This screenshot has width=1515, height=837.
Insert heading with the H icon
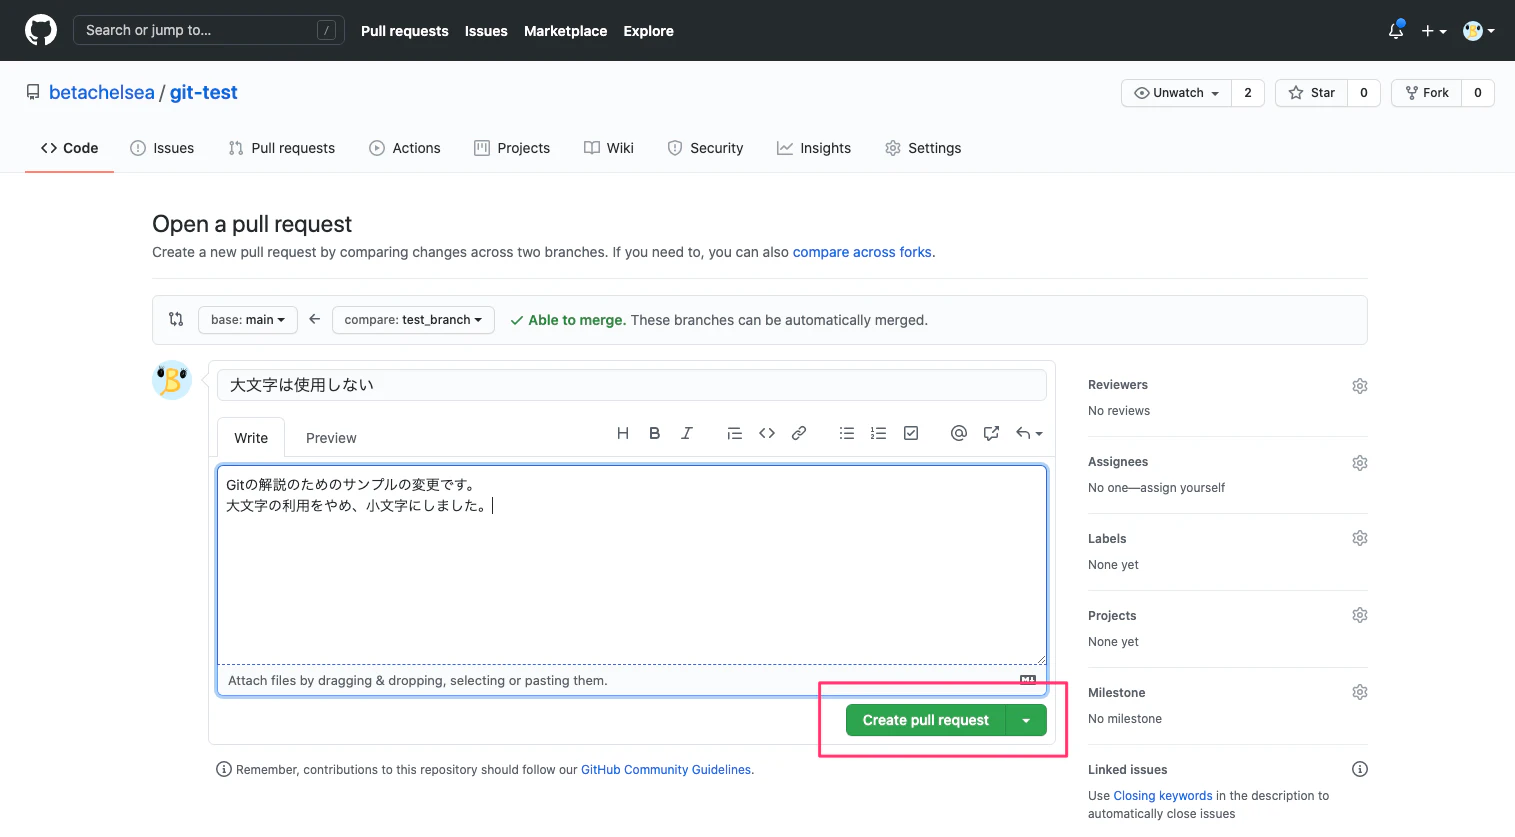coord(623,433)
